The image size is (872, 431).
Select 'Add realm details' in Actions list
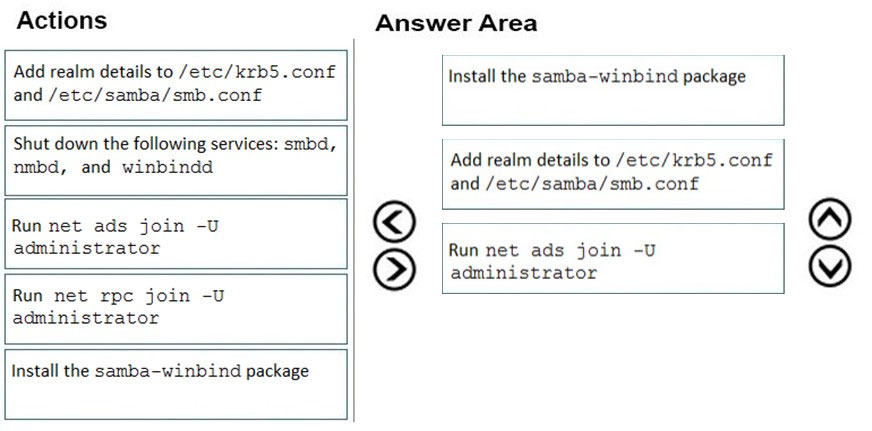[x=176, y=85]
